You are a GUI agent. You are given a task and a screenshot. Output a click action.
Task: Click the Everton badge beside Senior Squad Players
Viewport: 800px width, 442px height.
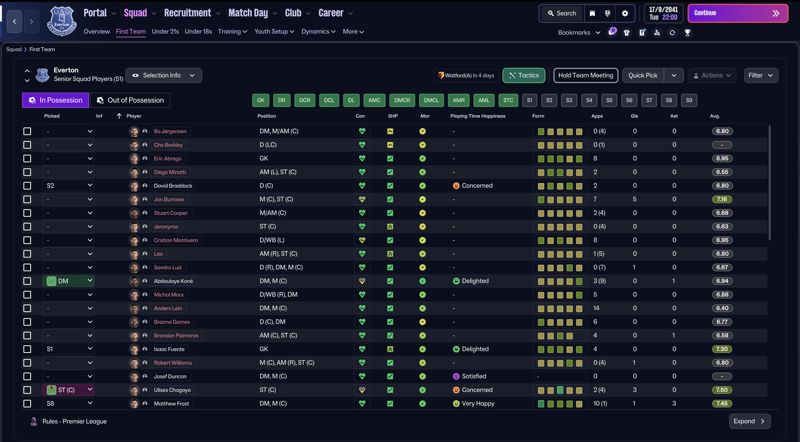point(42,75)
